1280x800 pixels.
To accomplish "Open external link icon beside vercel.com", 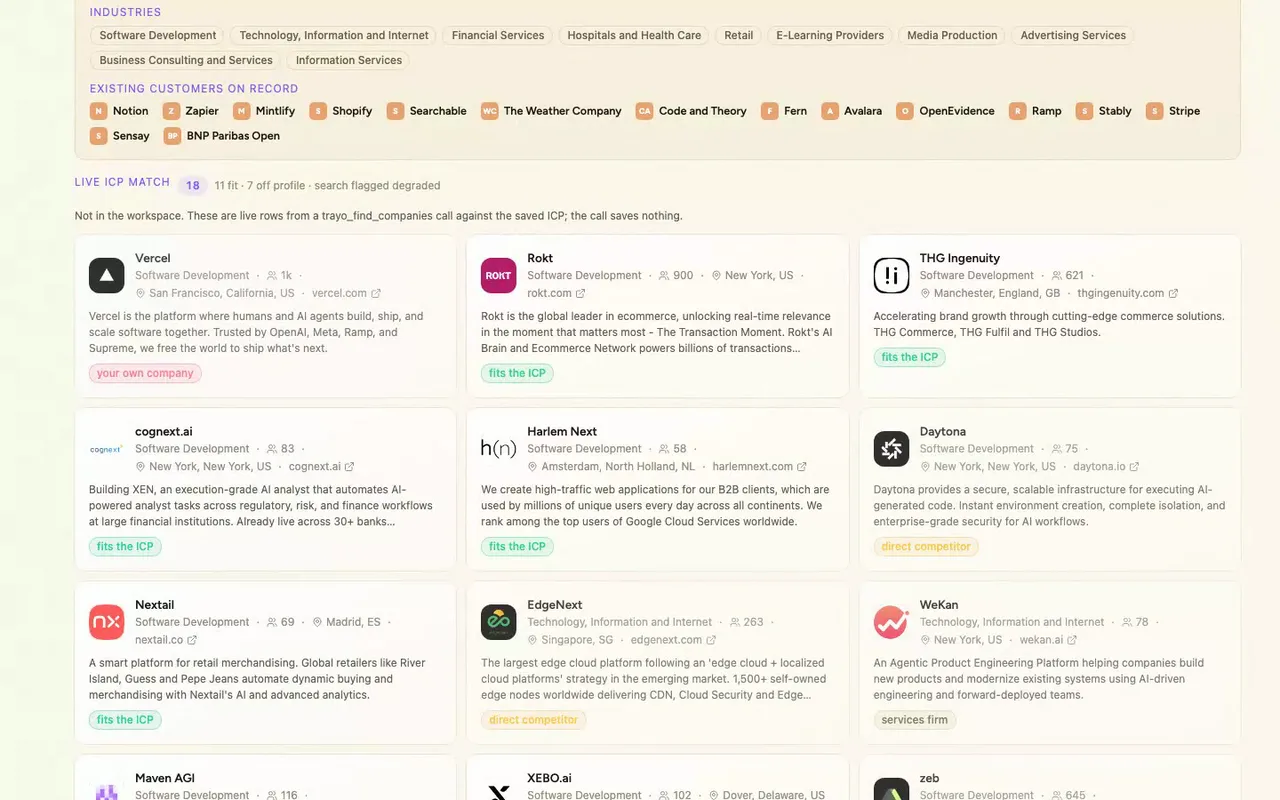I will tap(376, 294).
